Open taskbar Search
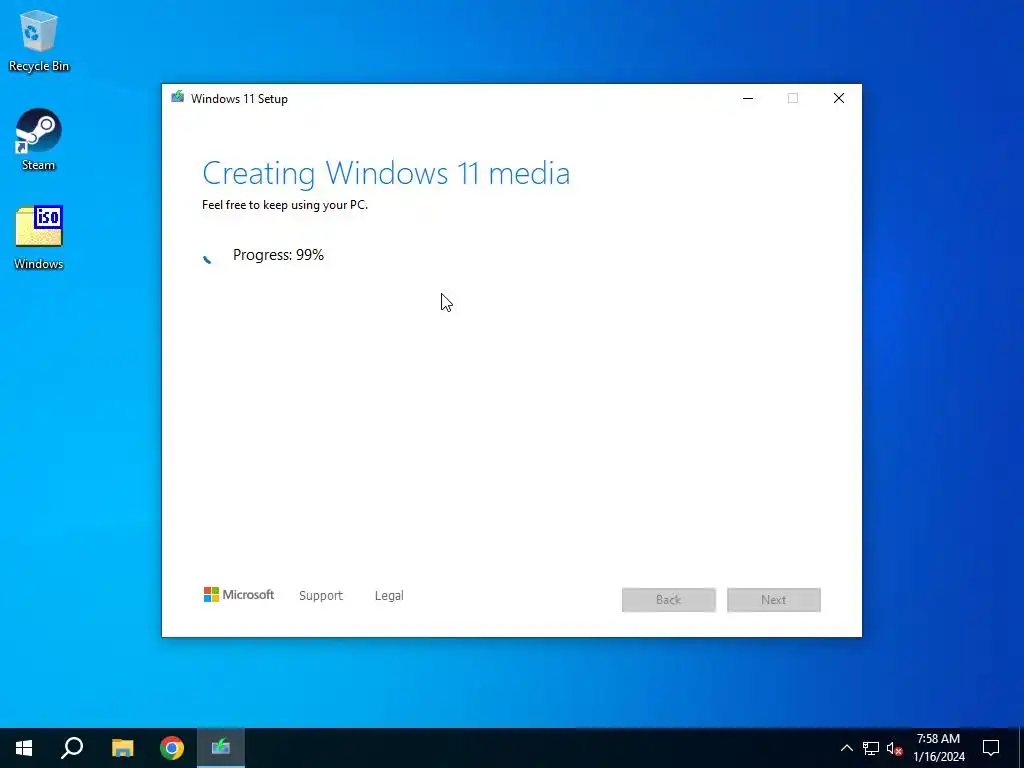 [72, 748]
